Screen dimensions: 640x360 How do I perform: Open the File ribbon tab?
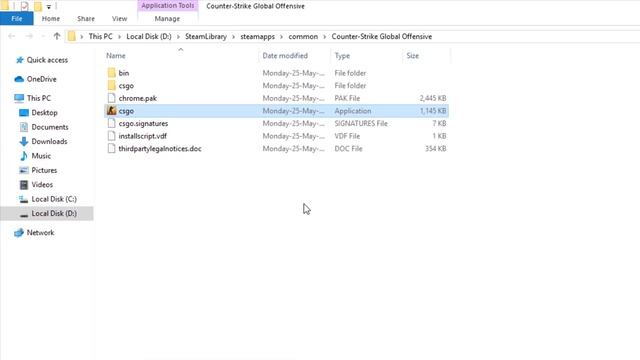point(17,19)
